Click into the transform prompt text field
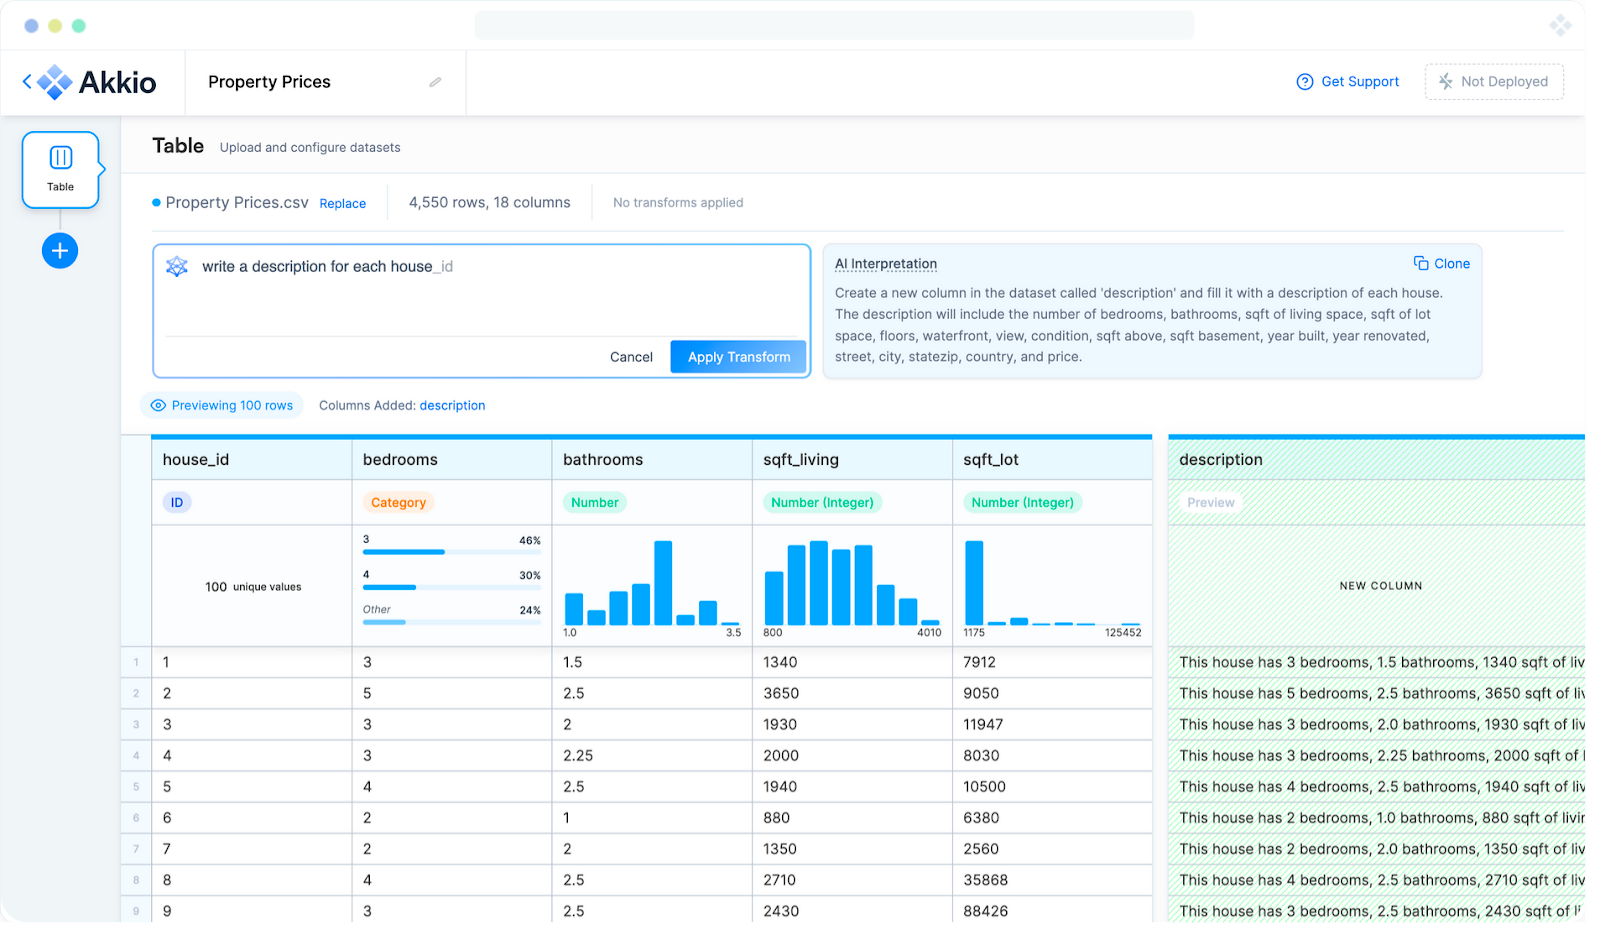 pyautogui.click(x=480, y=290)
